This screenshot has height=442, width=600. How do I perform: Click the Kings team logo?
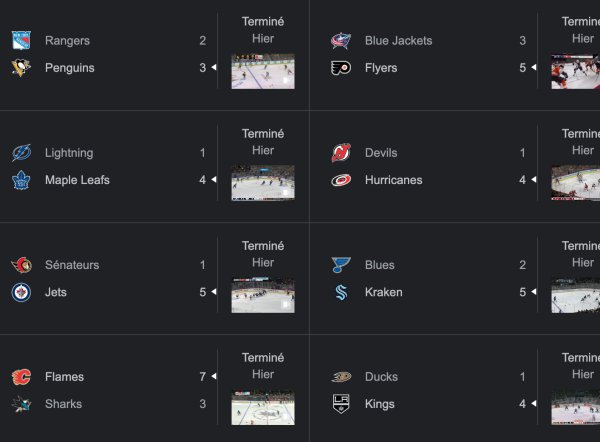(341, 404)
